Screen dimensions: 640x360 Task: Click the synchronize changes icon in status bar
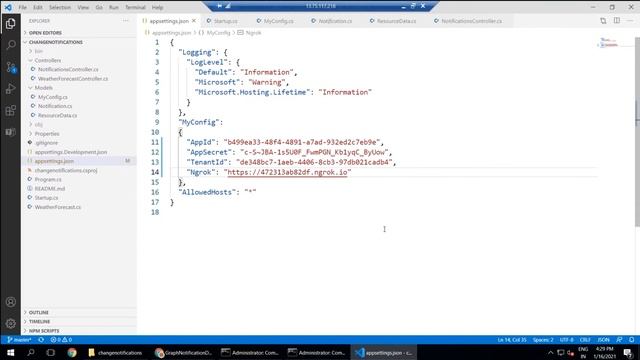click(x=41, y=340)
